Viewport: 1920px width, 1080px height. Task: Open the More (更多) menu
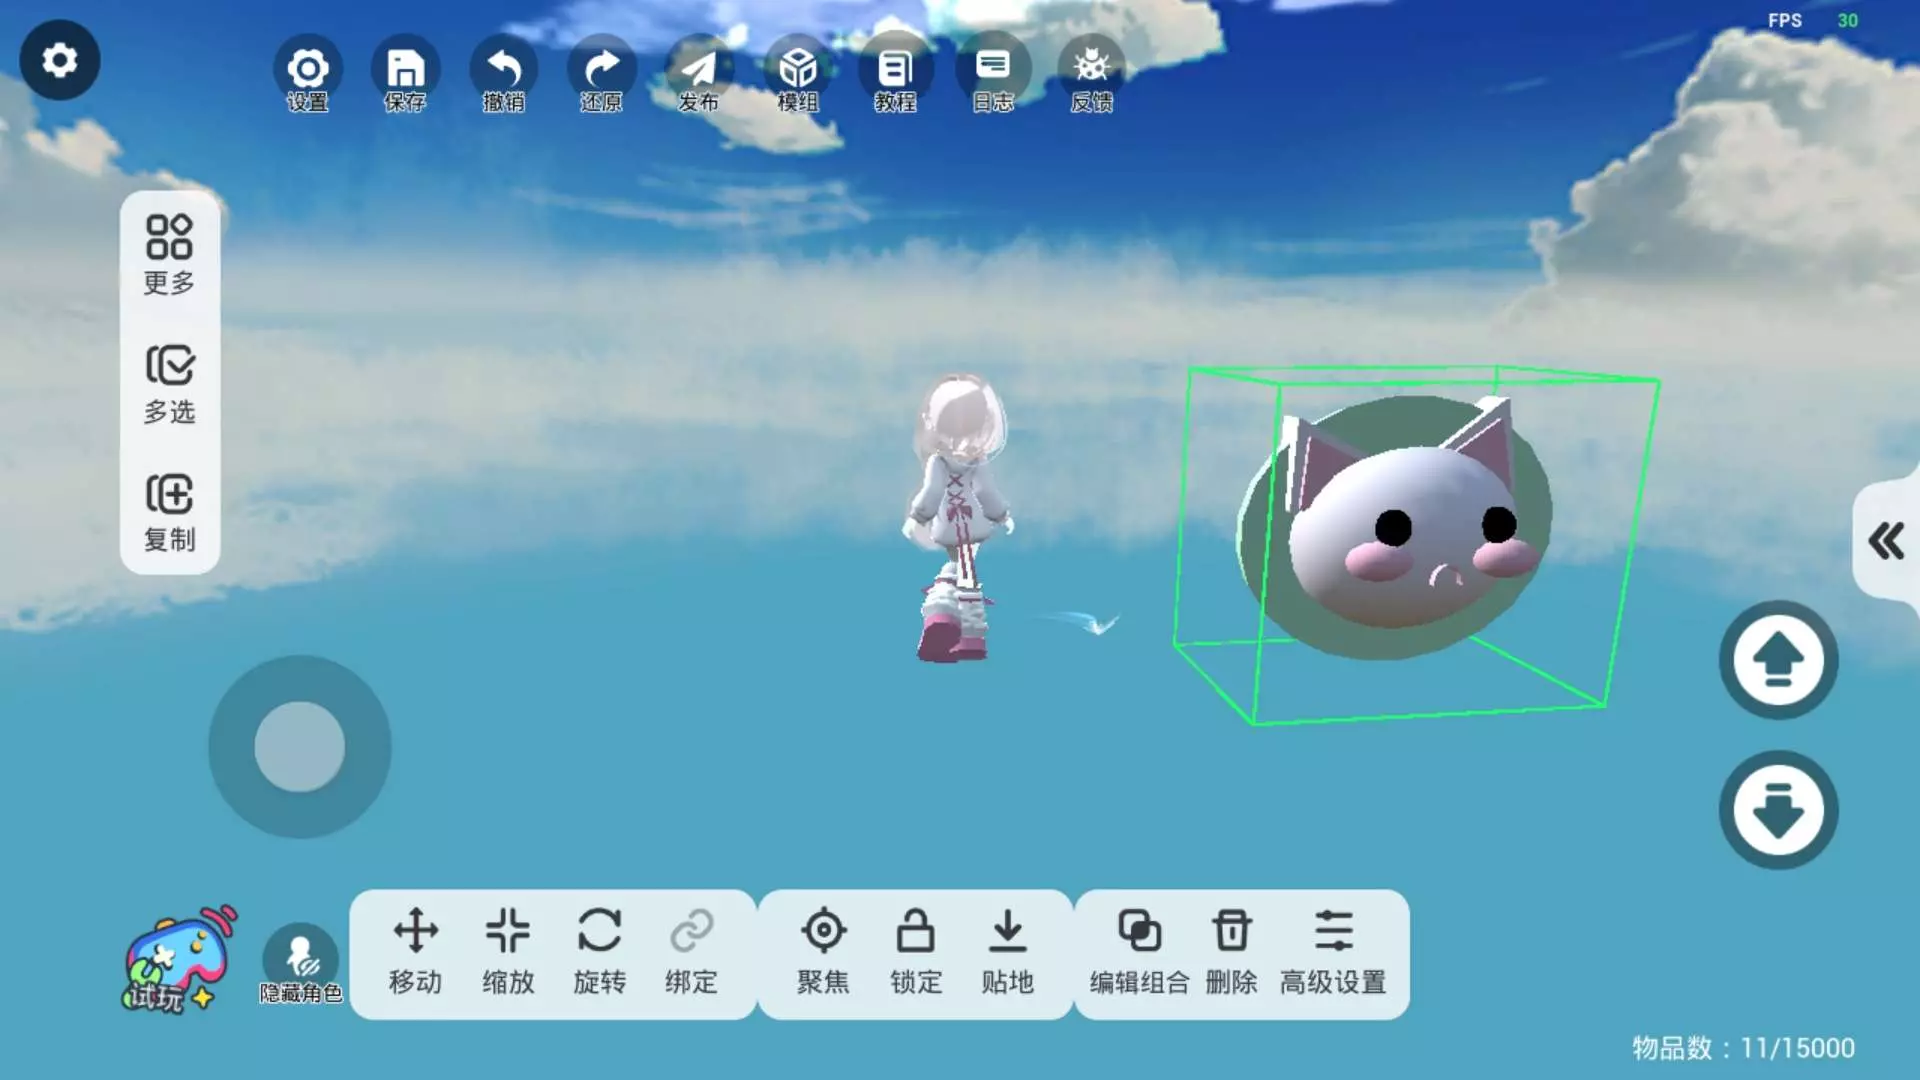(169, 255)
